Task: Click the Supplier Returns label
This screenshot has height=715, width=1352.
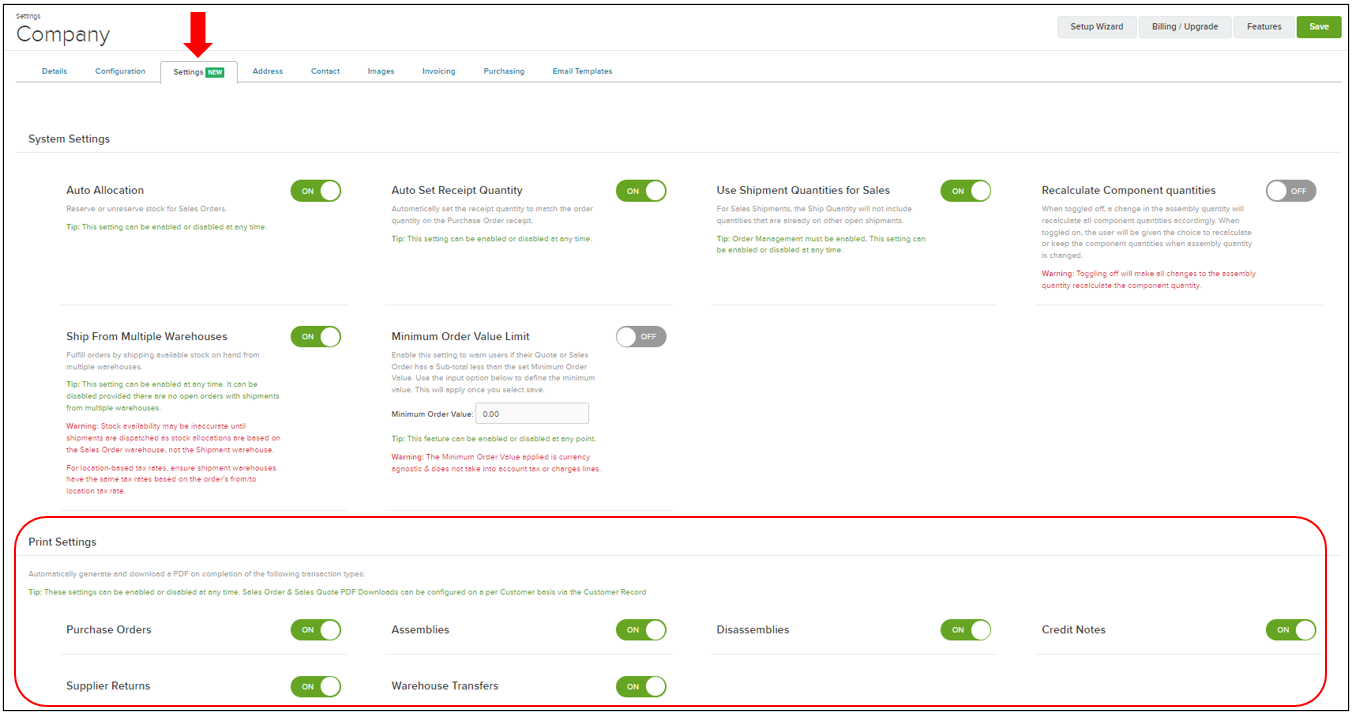Action: (108, 686)
